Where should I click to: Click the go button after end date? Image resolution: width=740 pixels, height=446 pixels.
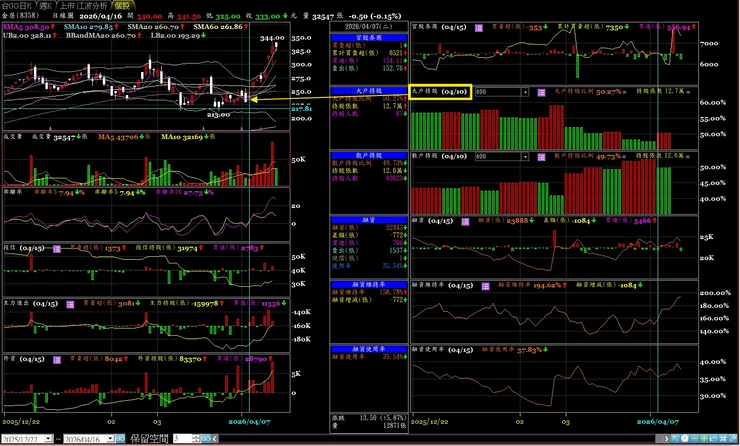tap(120, 439)
